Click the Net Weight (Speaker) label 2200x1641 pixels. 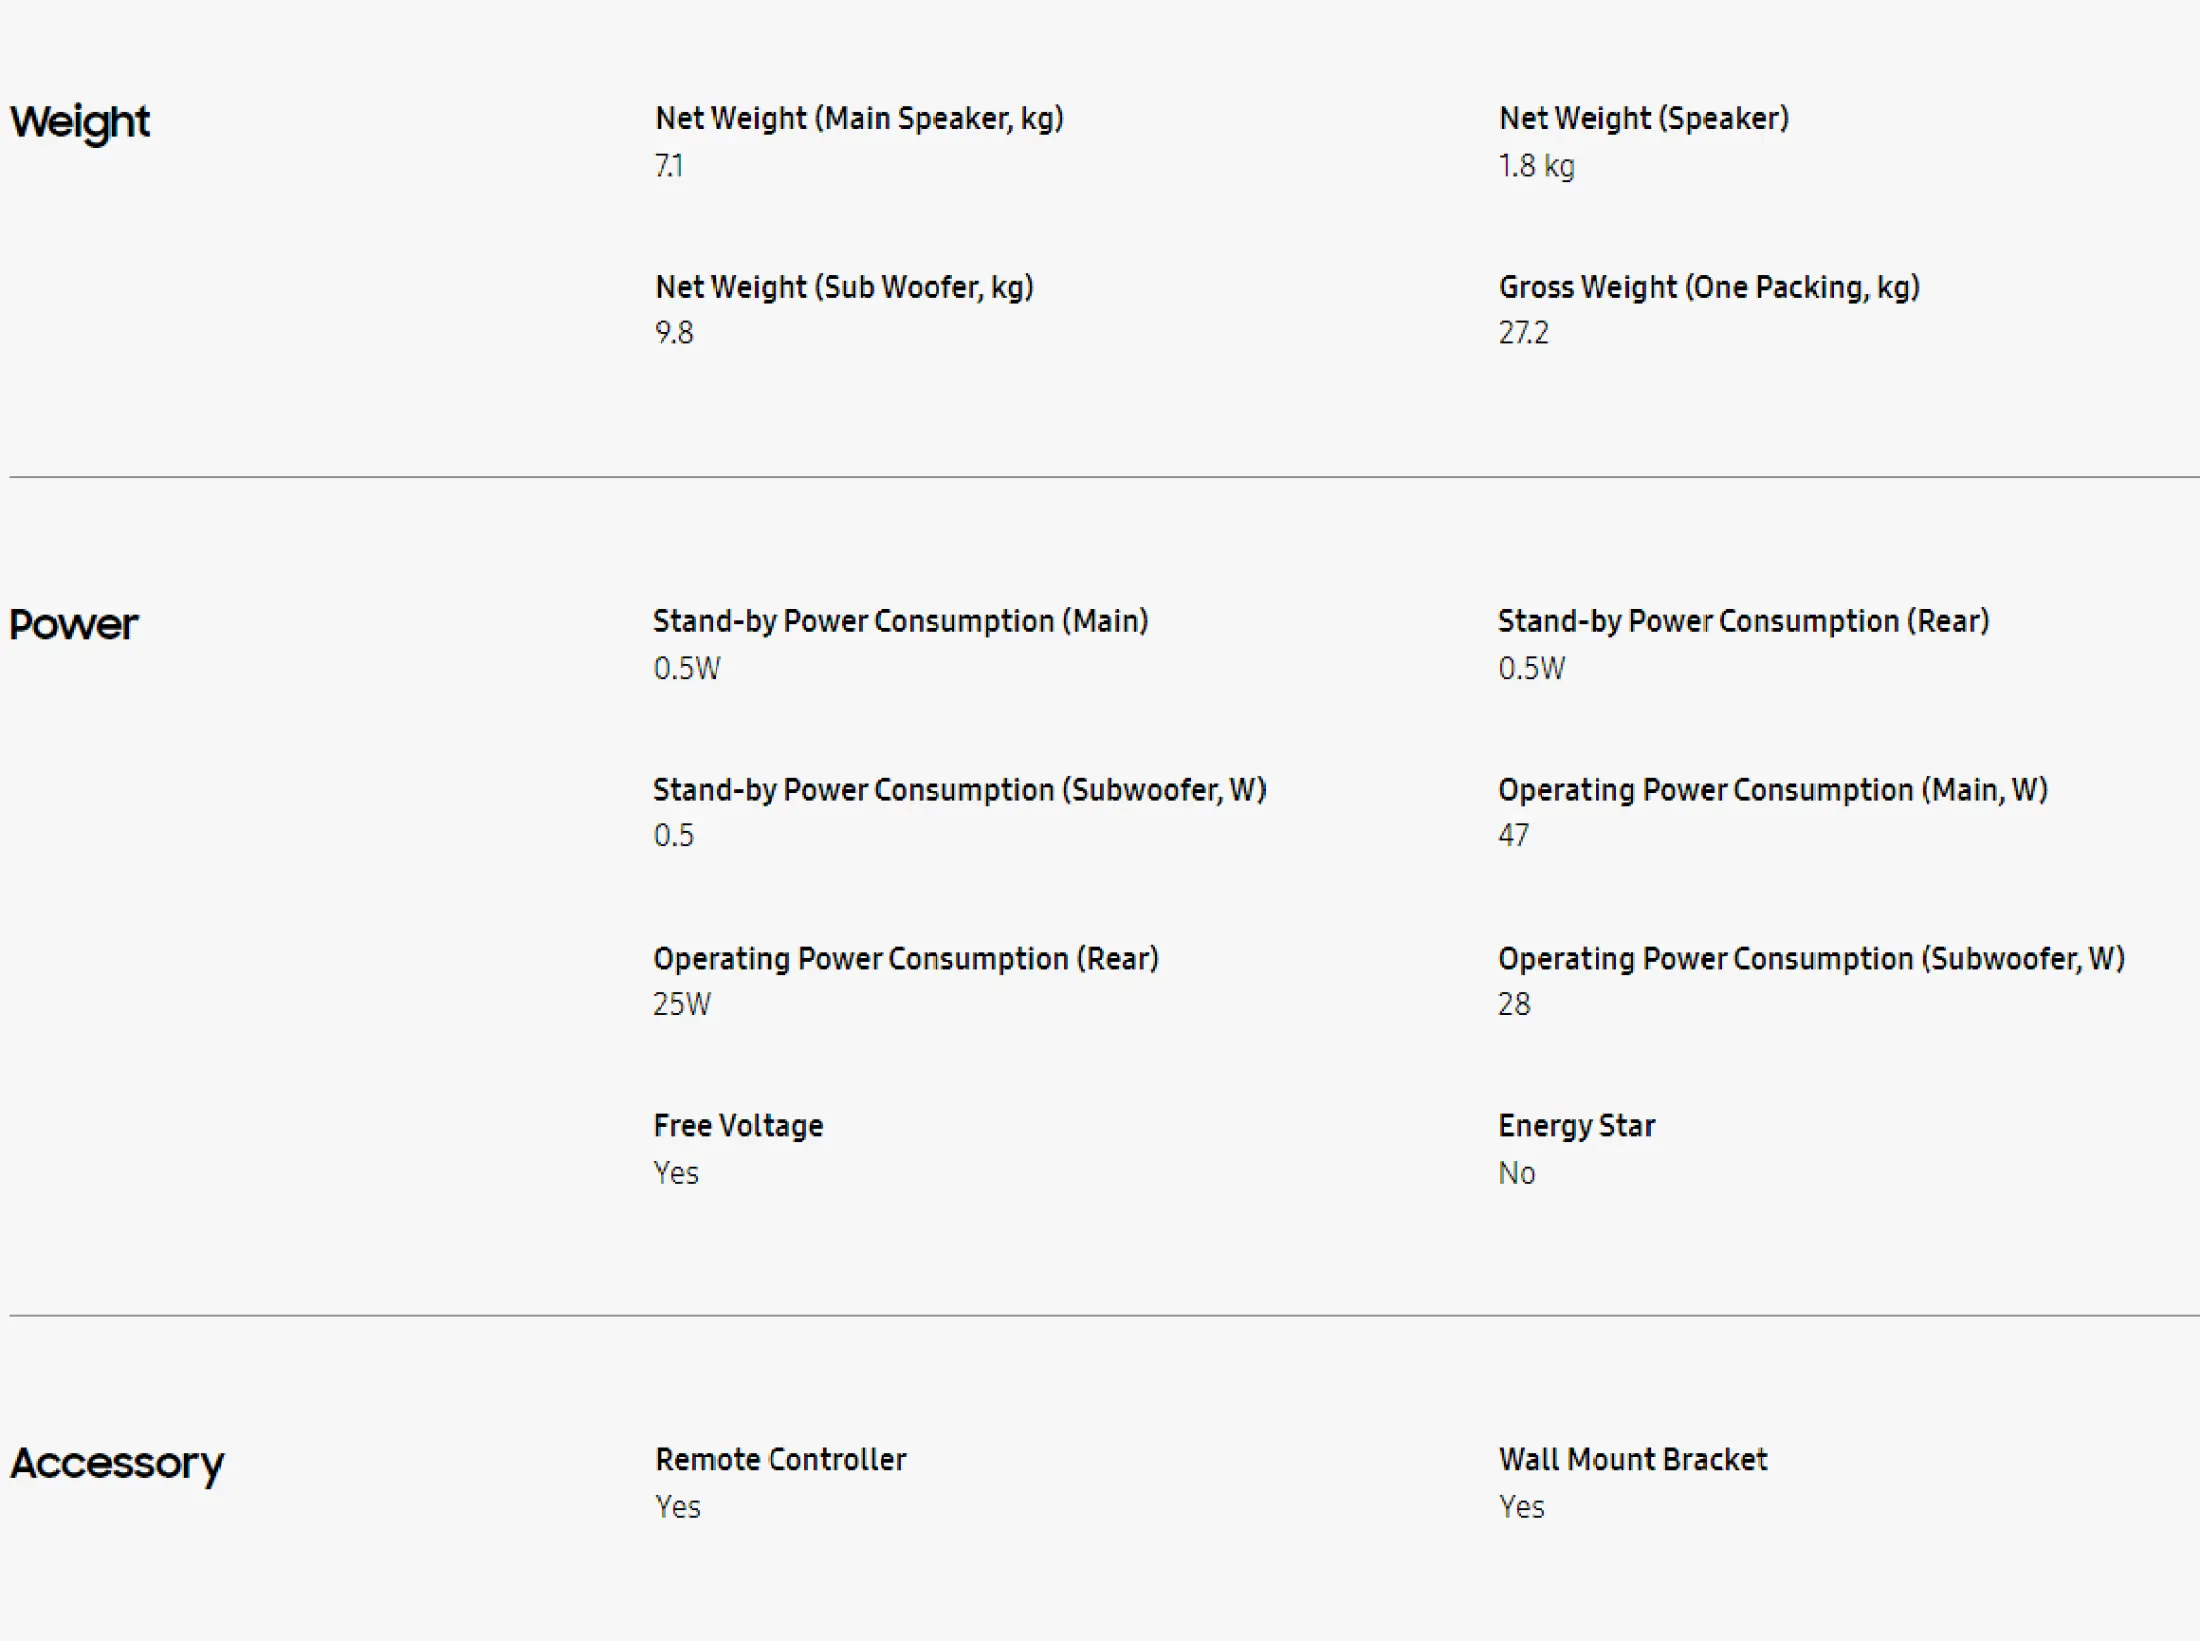click(1644, 119)
